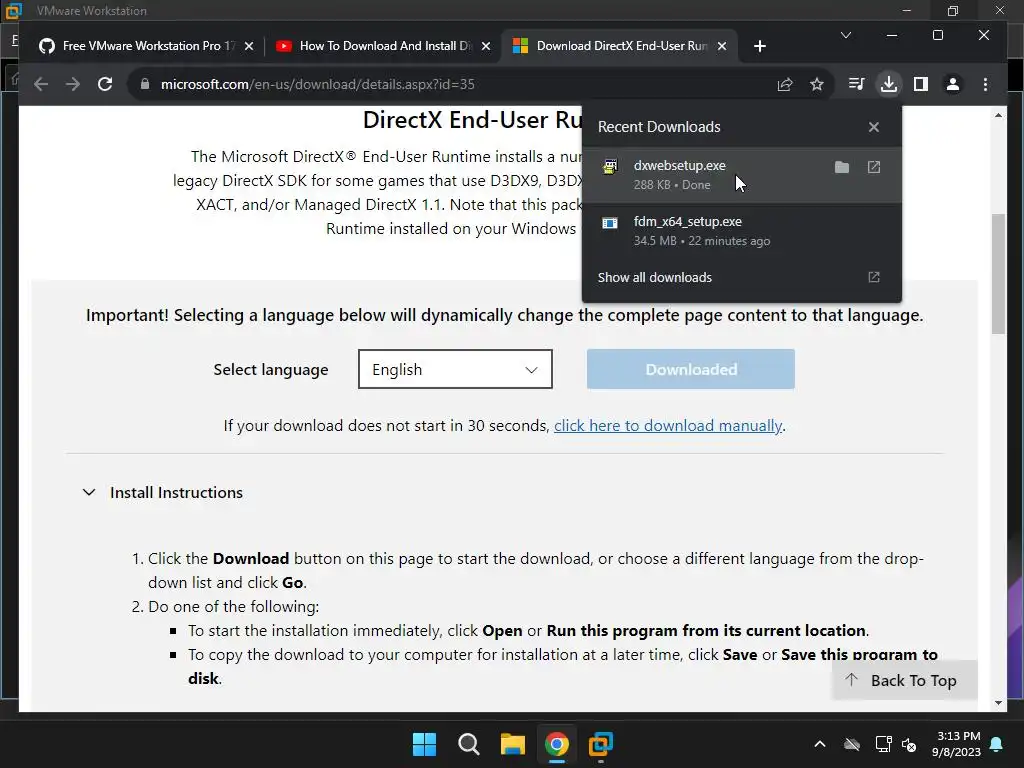Open File Explorer from taskbar

pos(513,744)
